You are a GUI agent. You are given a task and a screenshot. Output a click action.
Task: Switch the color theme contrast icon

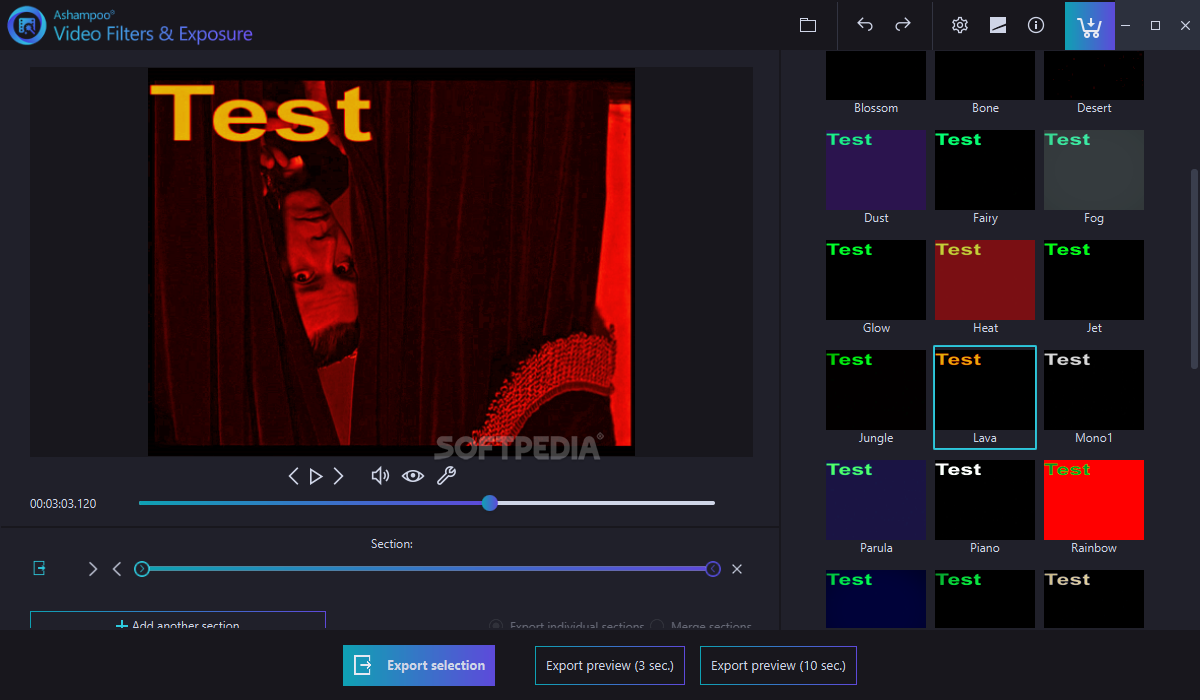pyautogui.click(x=998, y=25)
